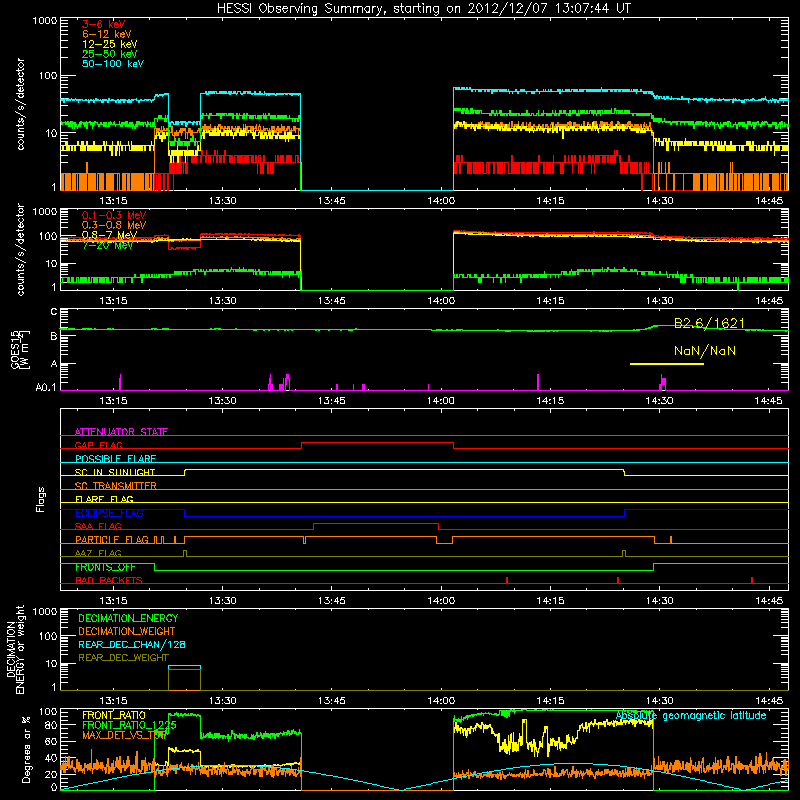Select the SAA_FLAG label
Screen dimensions: 800x800
(98, 526)
